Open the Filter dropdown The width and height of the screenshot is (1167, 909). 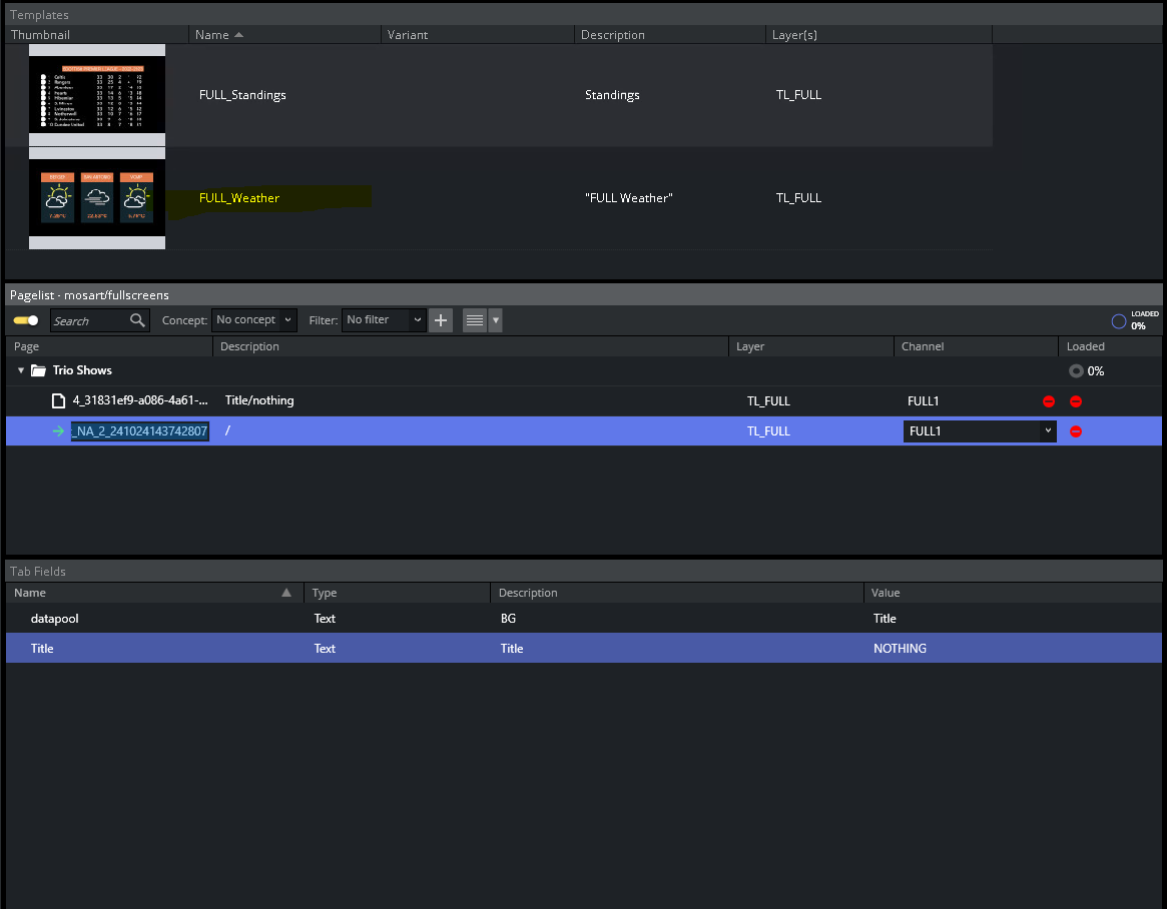pos(384,320)
